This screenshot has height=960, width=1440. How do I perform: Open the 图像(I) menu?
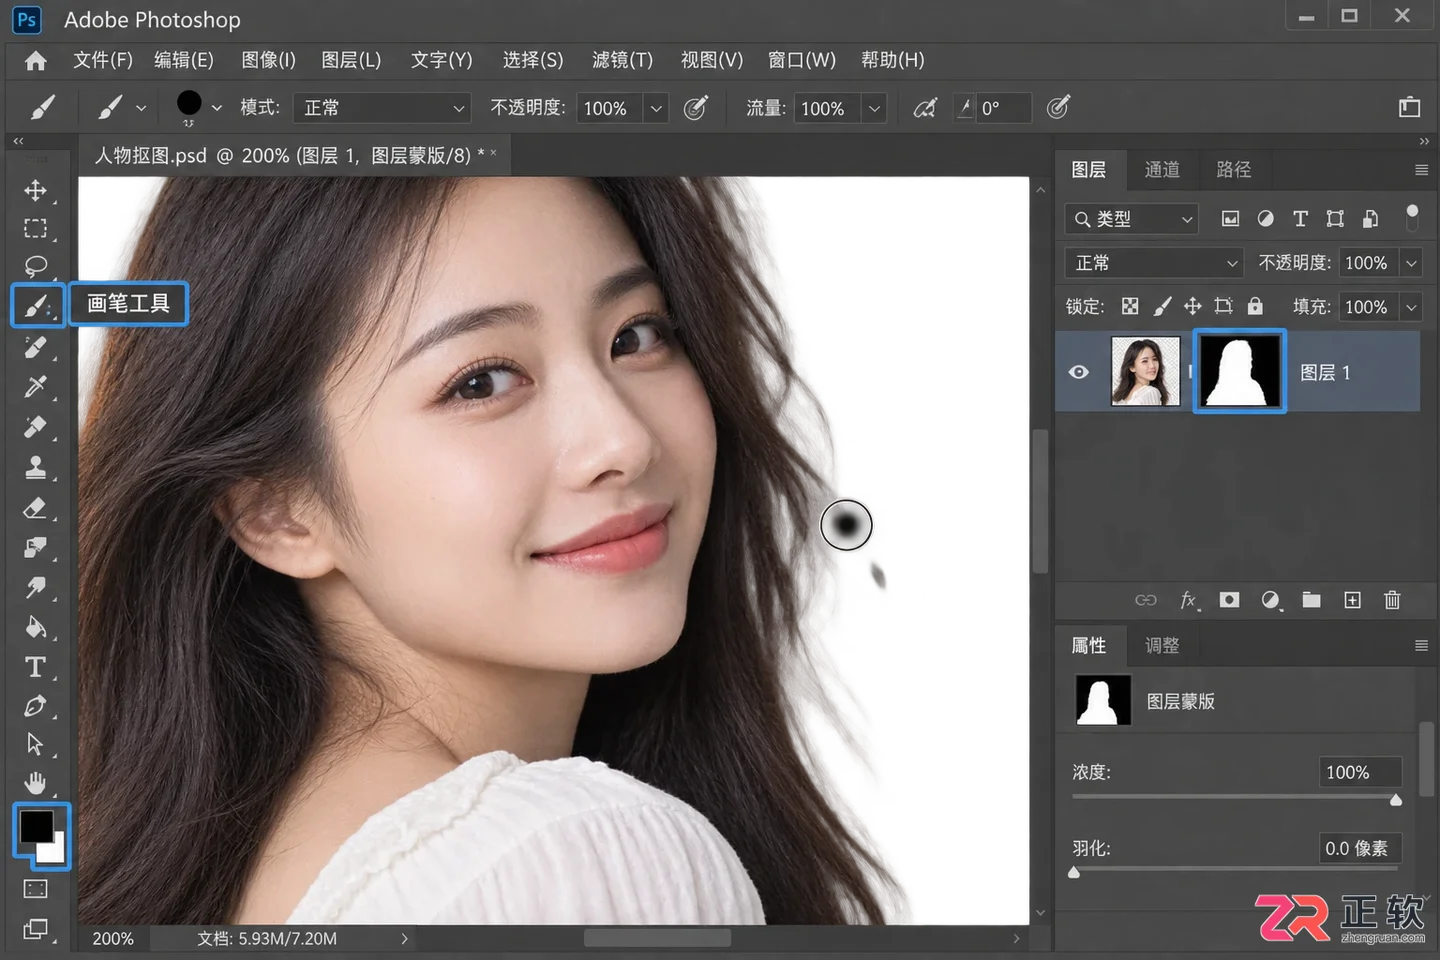(269, 60)
